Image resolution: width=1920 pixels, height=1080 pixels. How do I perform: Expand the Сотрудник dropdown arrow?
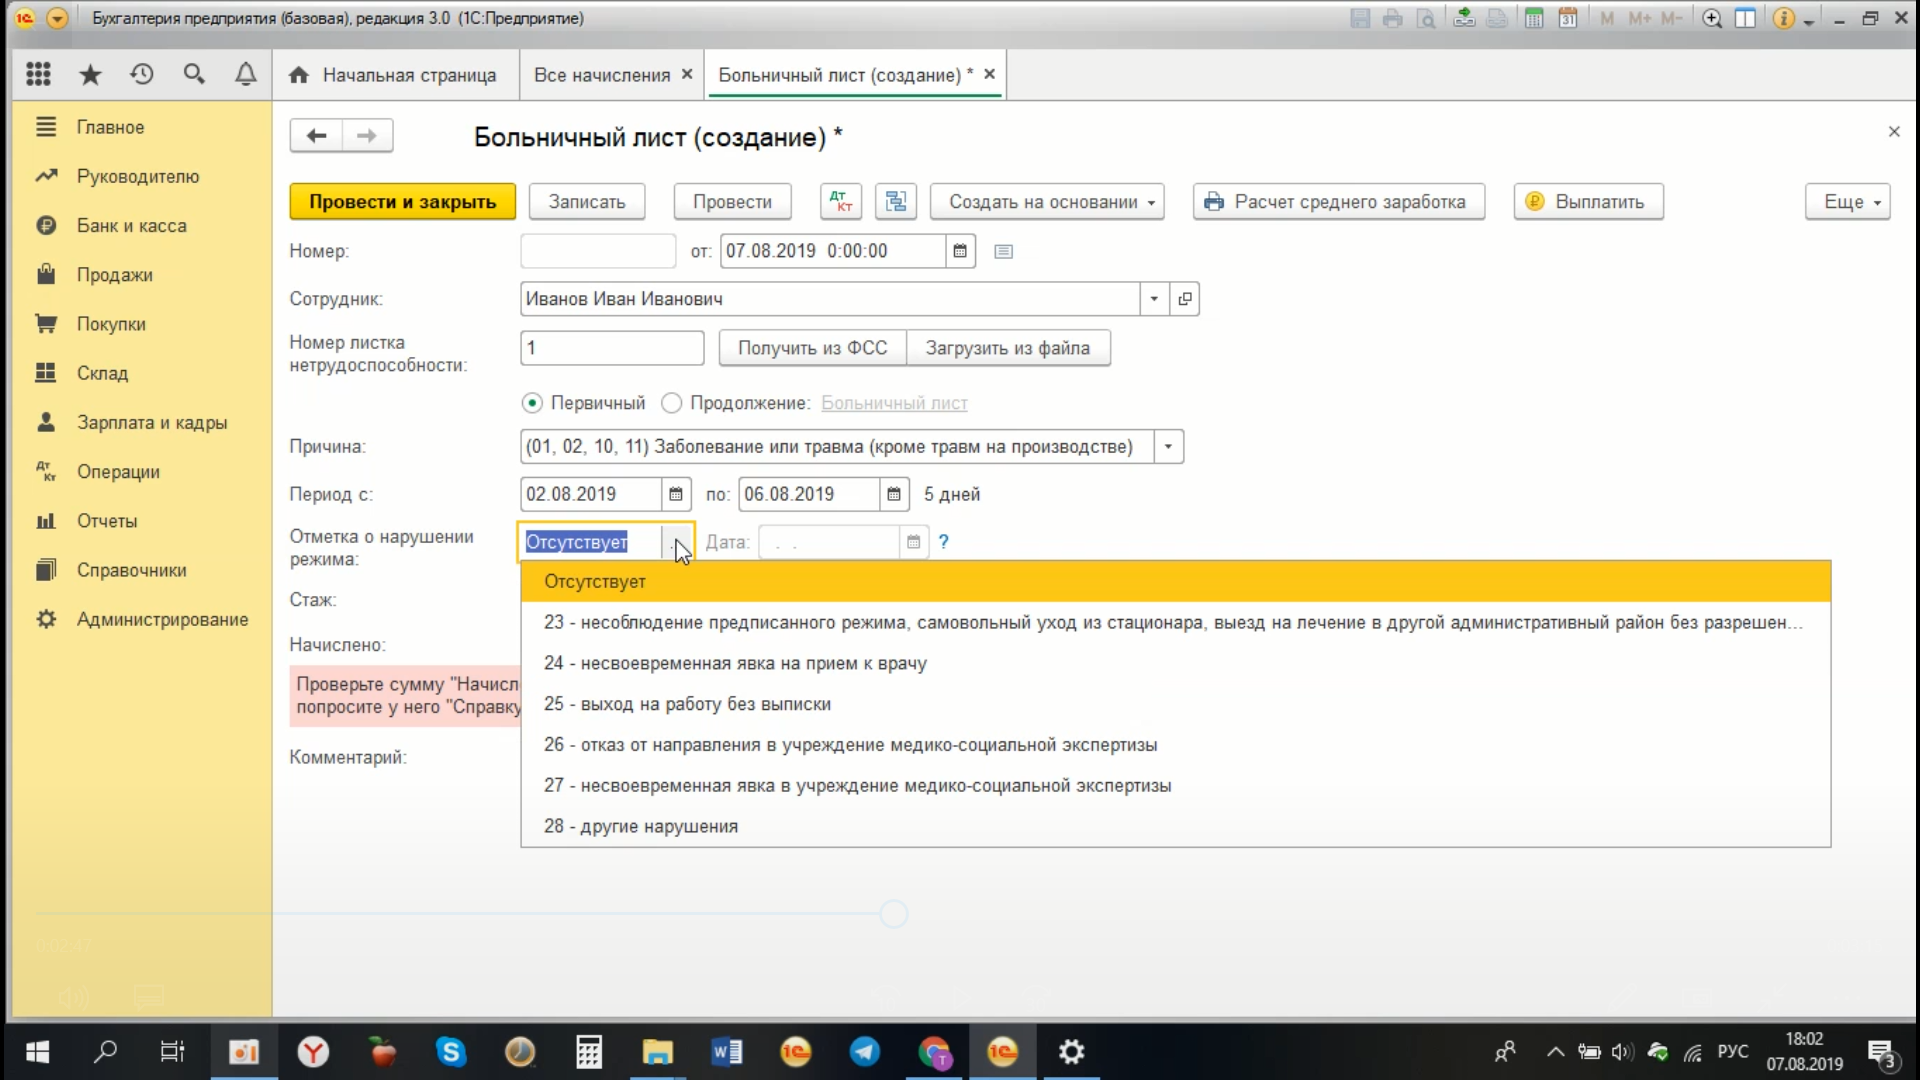pos(1154,299)
